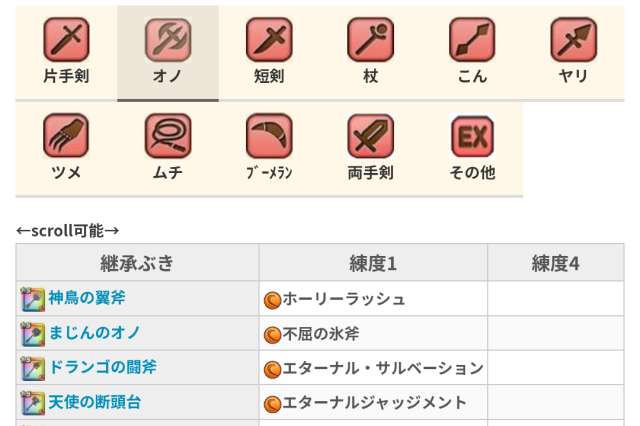Viewport: 640px width, 426px height.
Task: Select the ヤリ spear weapon icon
Action: (x=573, y=39)
